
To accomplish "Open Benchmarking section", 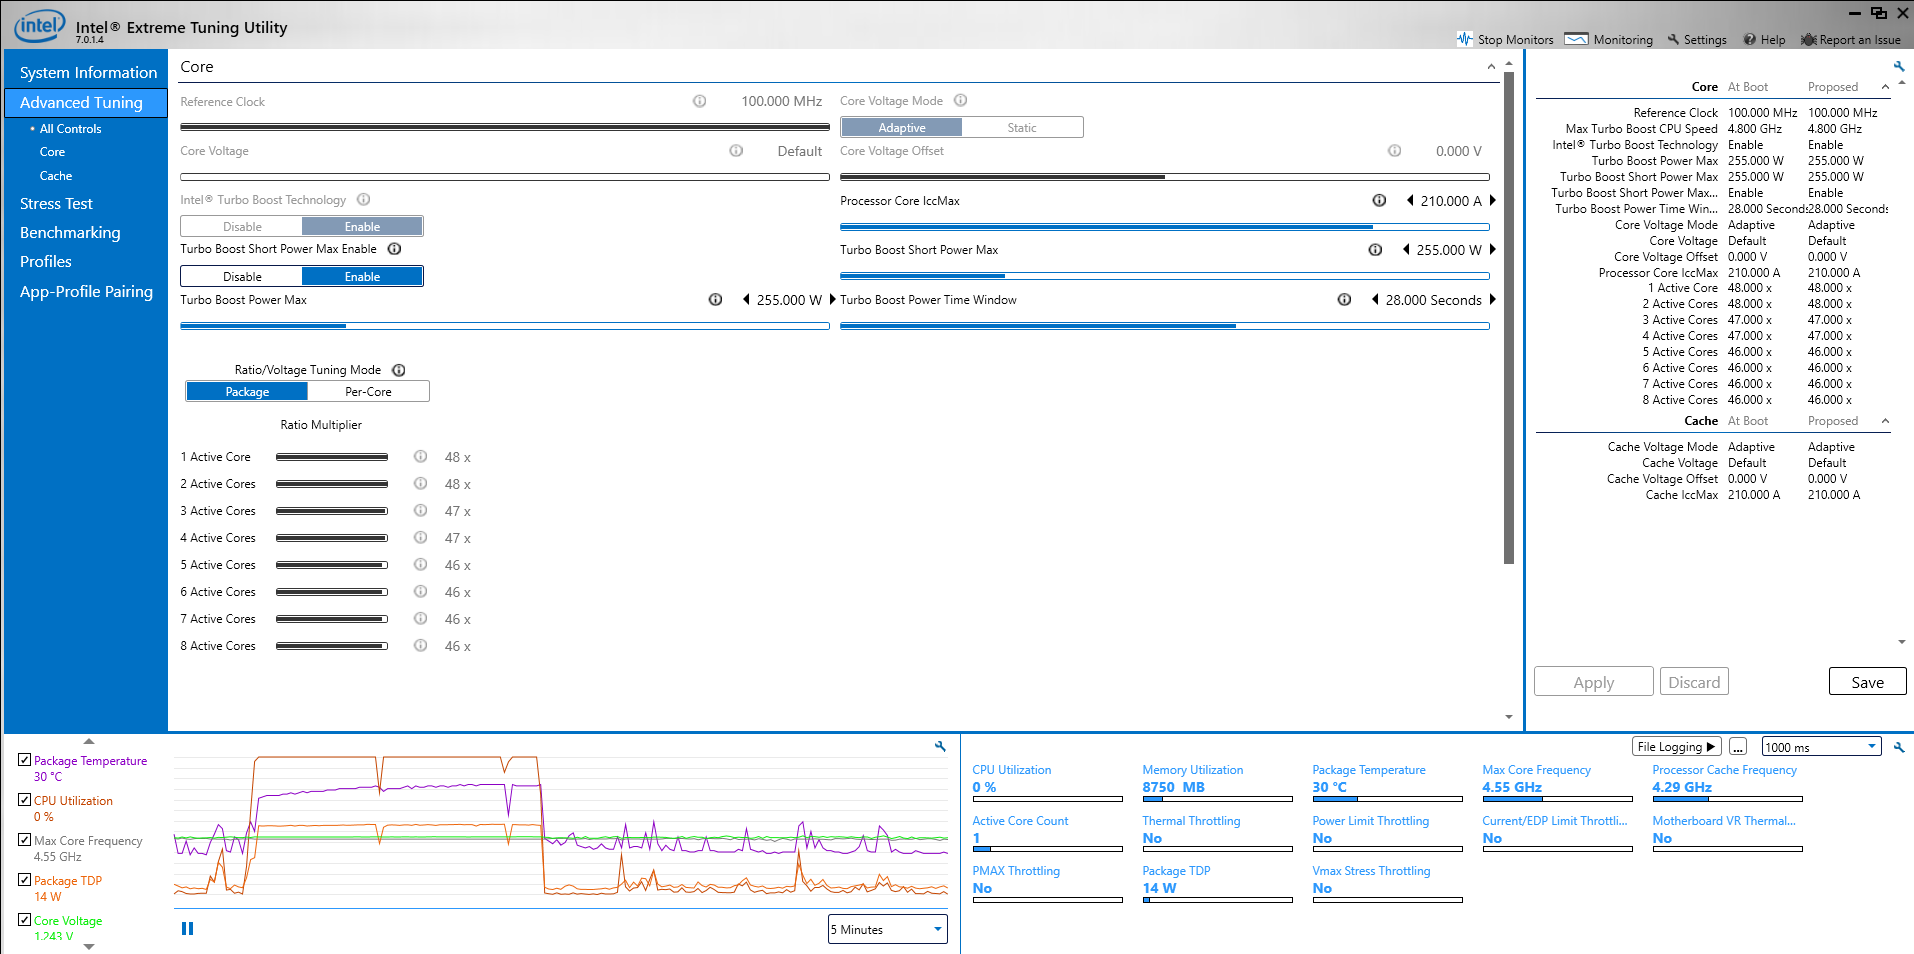I will [x=70, y=232].
